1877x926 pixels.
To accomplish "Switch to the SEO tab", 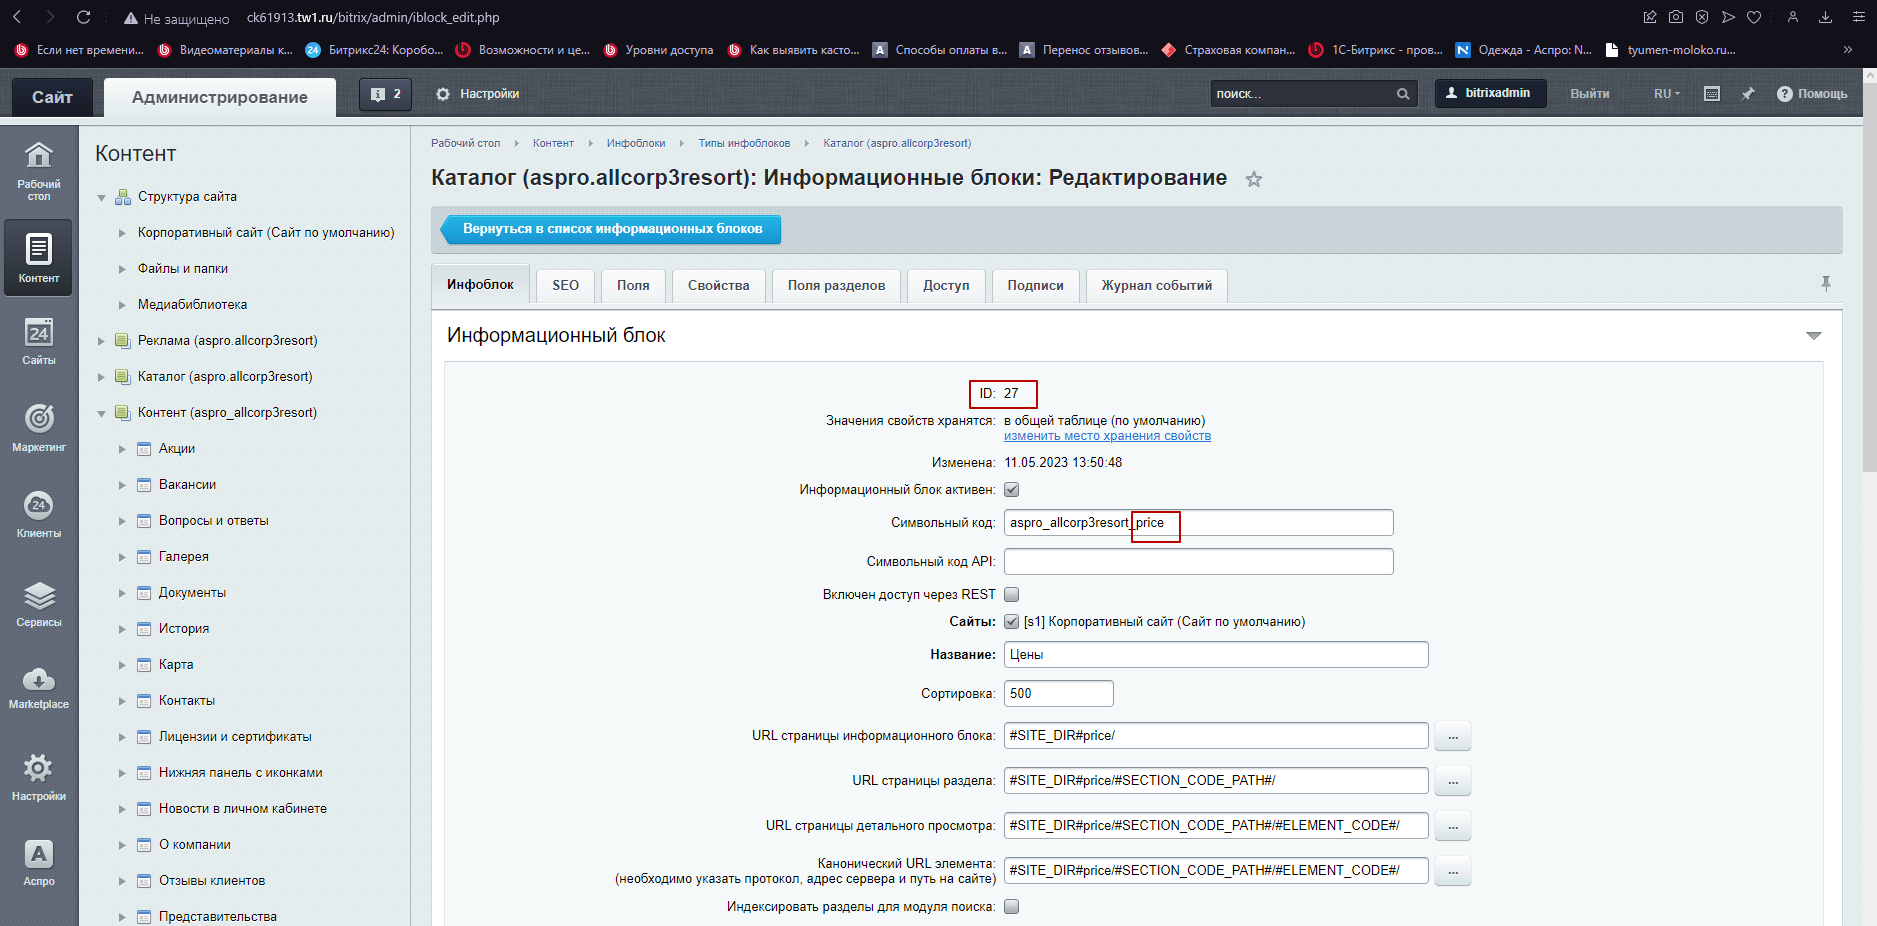I will pos(565,286).
